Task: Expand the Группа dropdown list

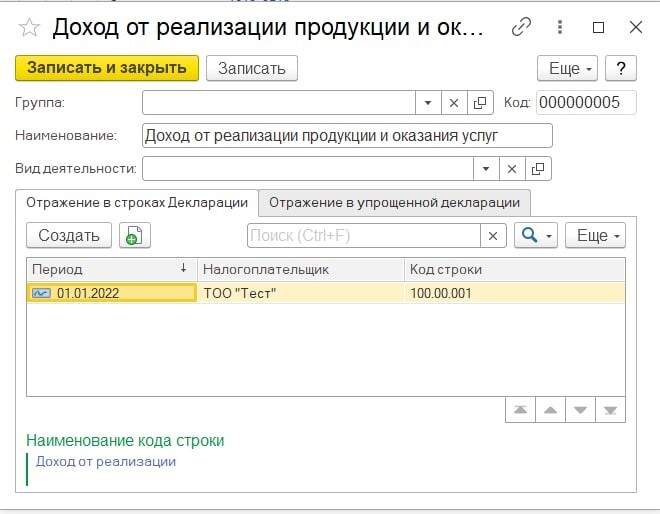Action: pyautogui.click(x=427, y=102)
